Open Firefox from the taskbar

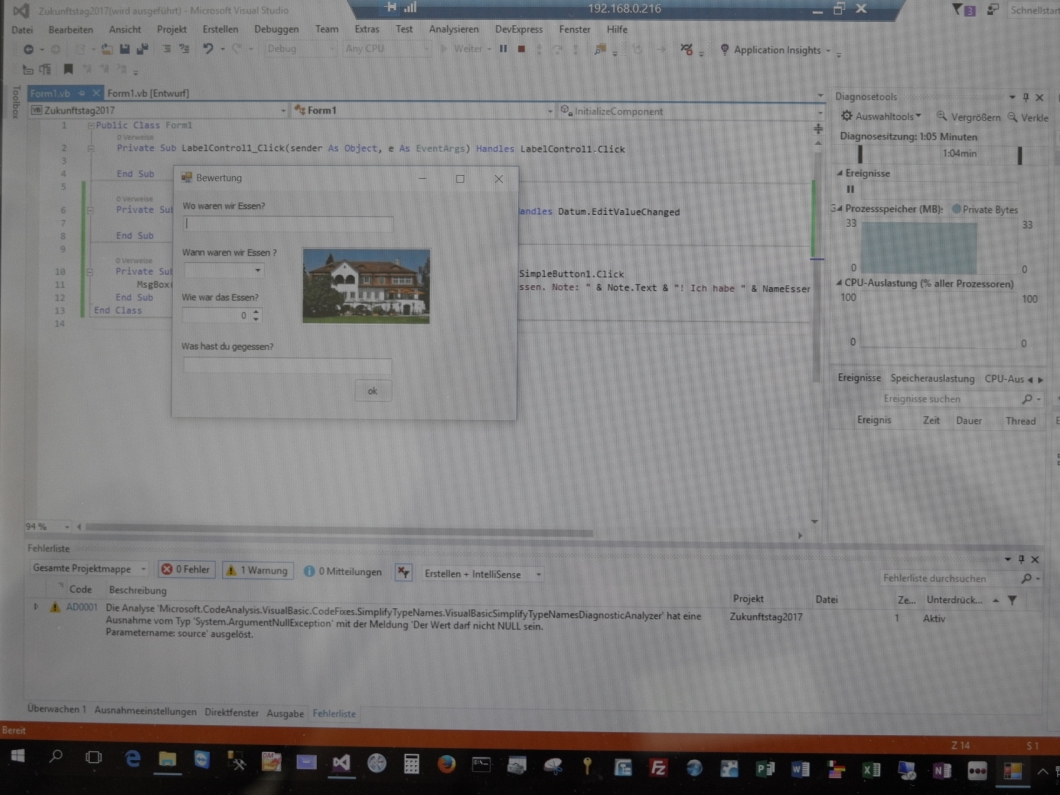(x=446, y=765)
